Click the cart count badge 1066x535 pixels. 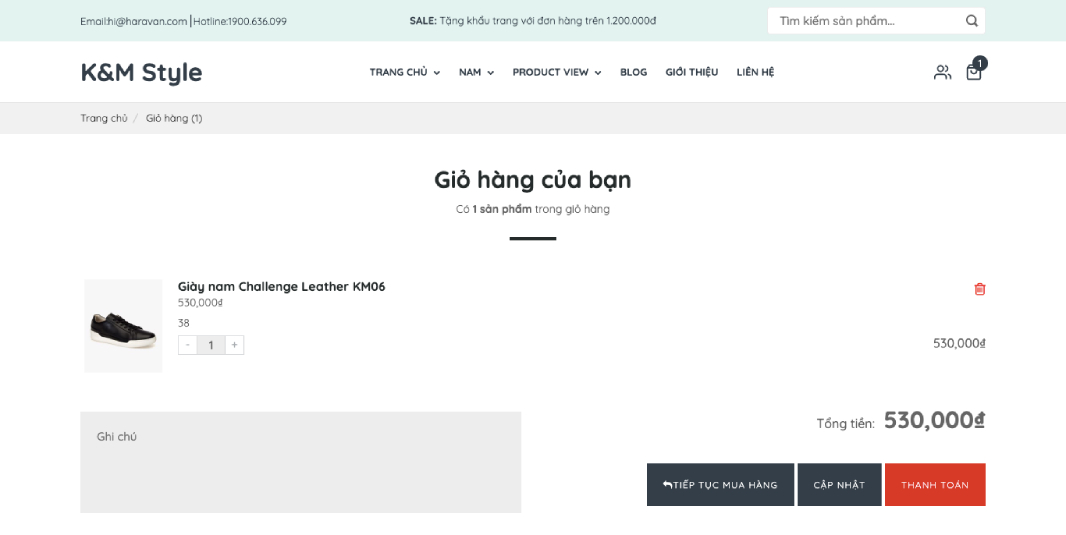pos(980,63)
